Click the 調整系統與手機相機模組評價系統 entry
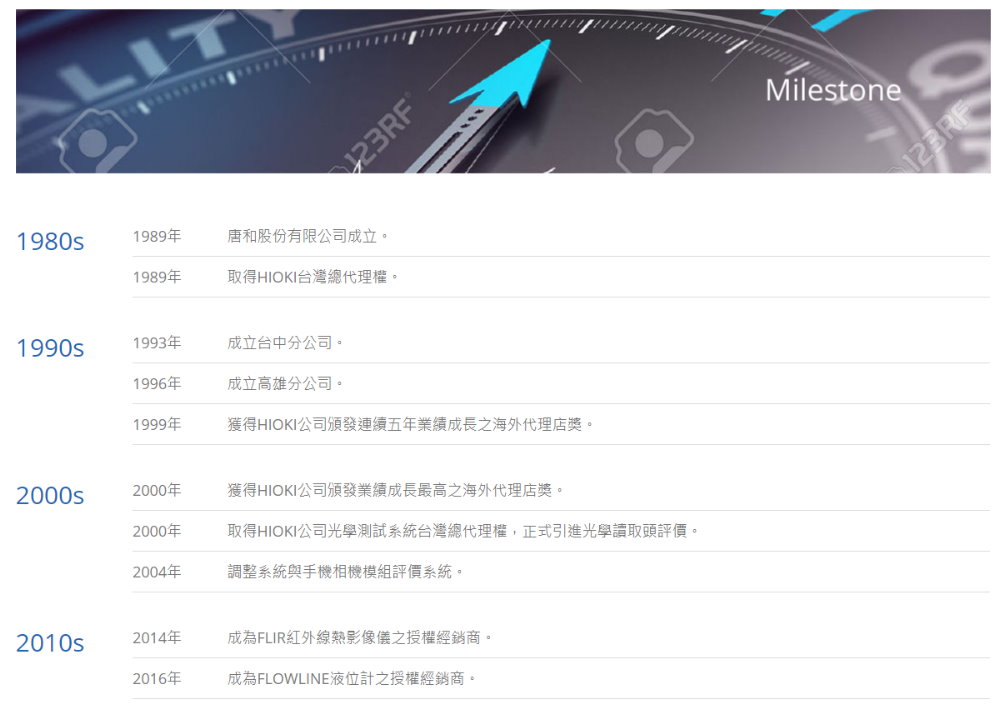 (345, 572)
